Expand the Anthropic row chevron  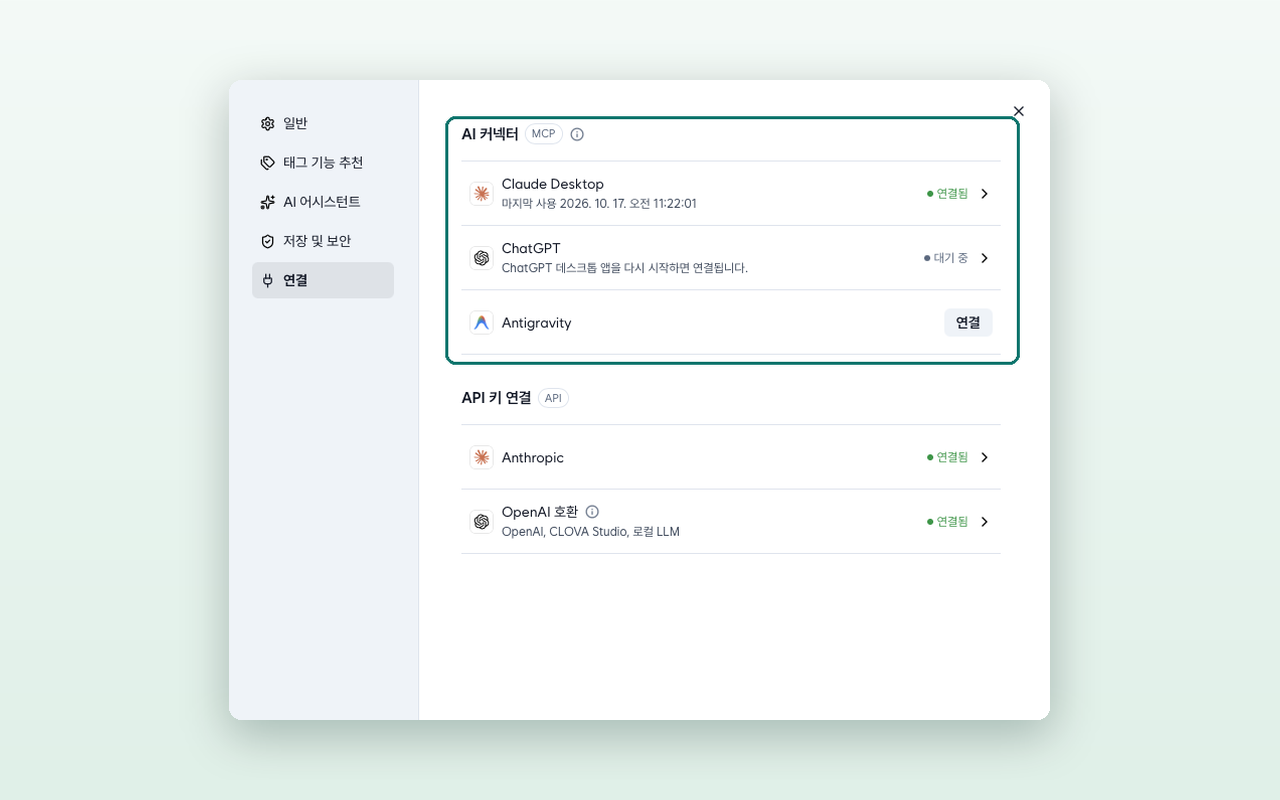coord(984,457)
